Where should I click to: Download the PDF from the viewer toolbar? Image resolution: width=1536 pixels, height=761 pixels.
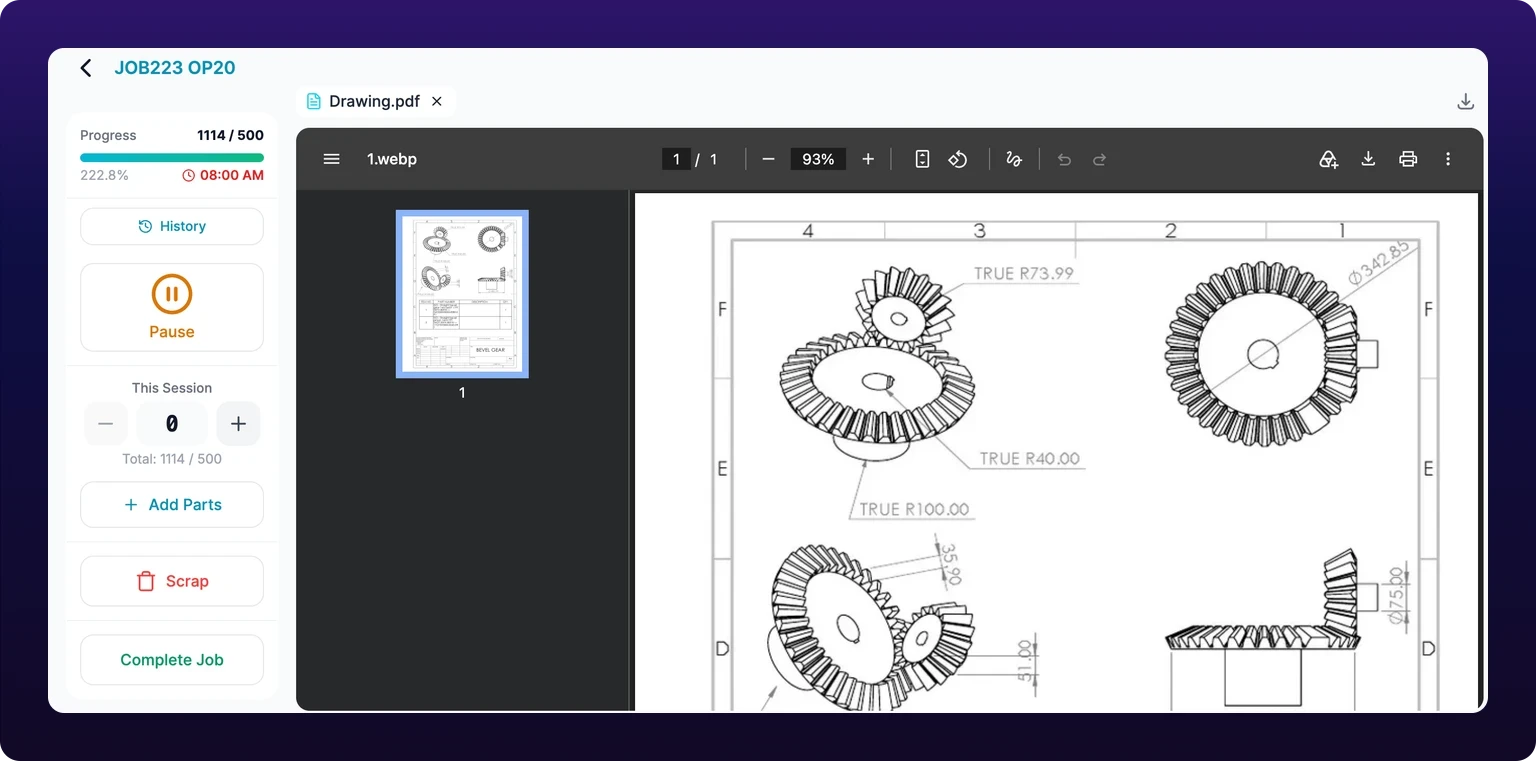[1368, 159]
